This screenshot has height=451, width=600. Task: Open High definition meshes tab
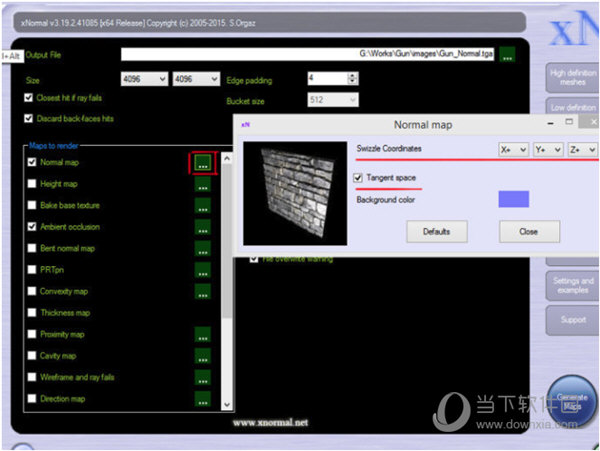point(572,78)
